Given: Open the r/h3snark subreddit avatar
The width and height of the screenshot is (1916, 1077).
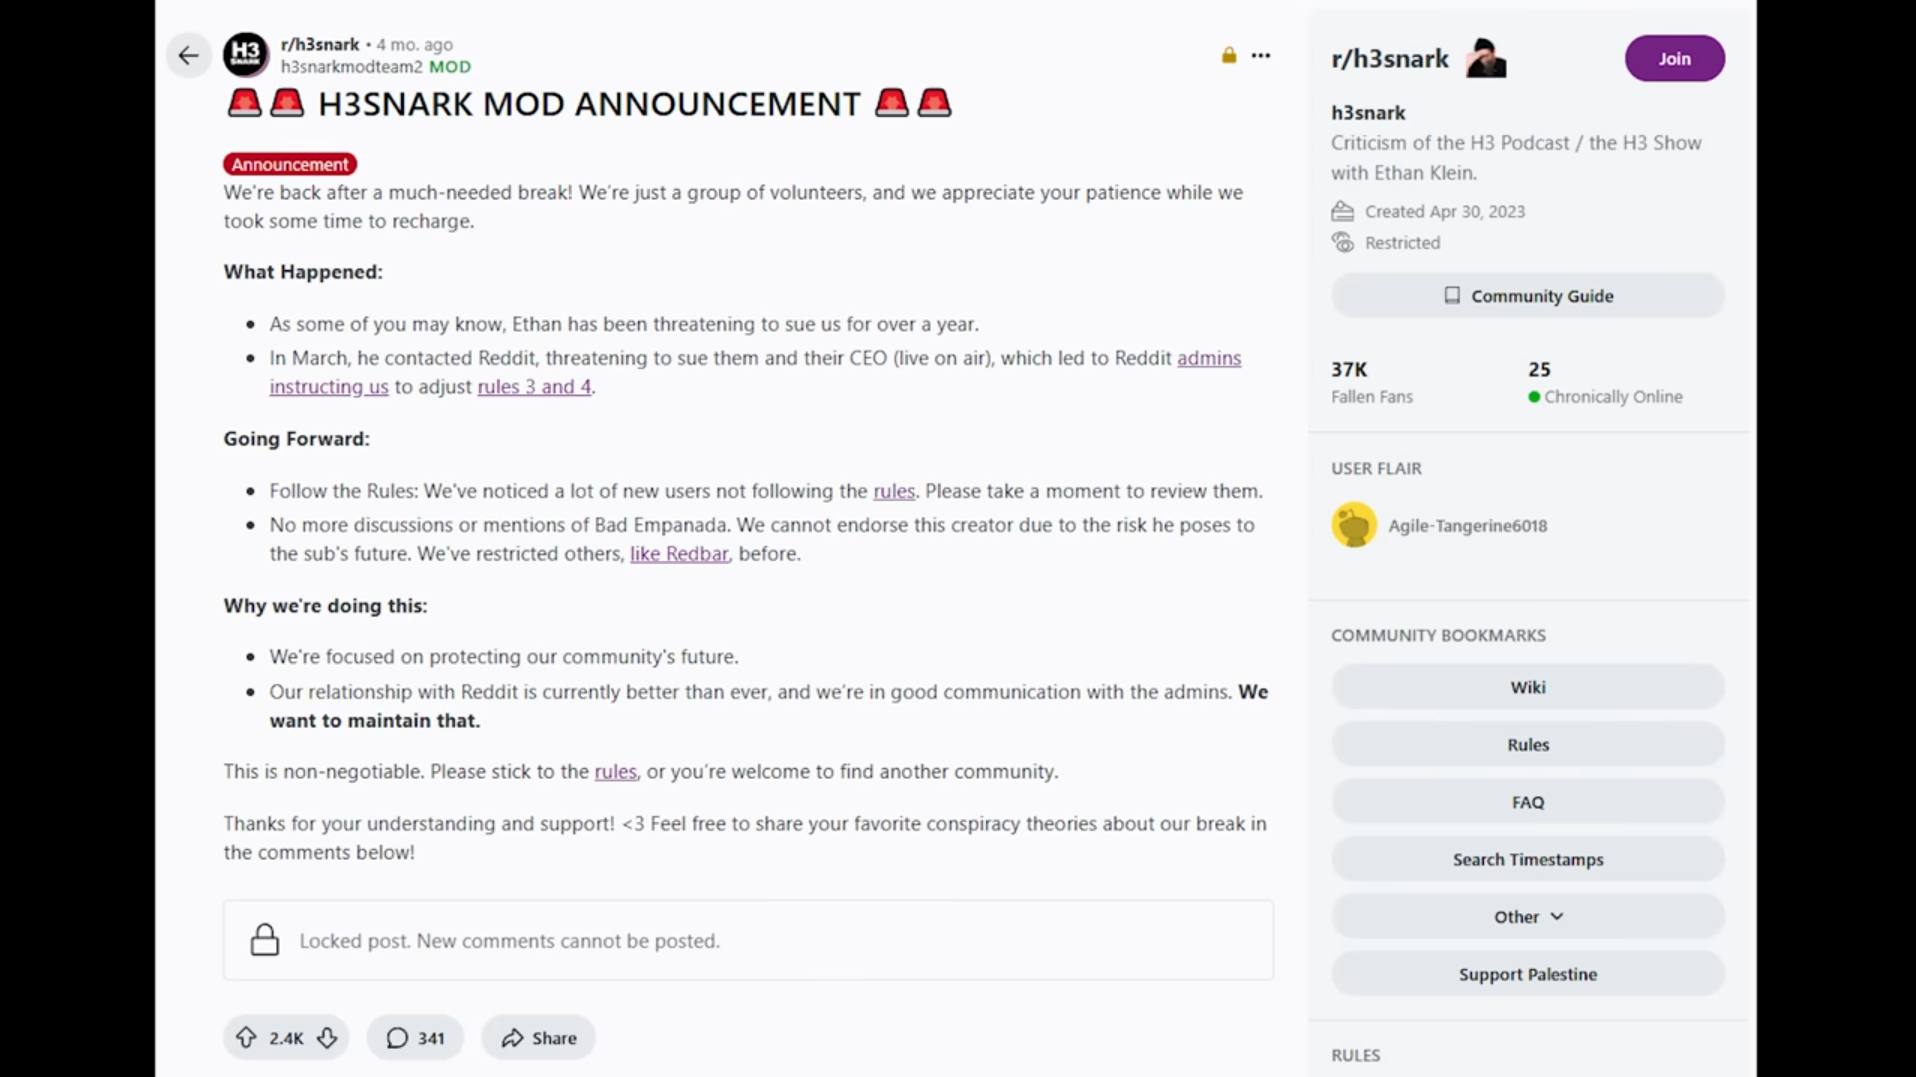Looking at the screenshot, I should (x=245, y=54).
